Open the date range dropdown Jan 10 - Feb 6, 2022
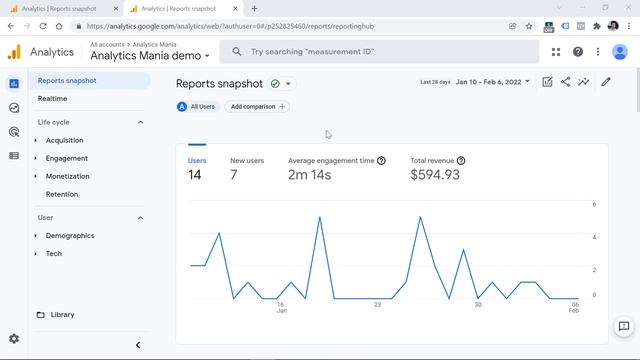The height and width of the screenshot is (360, 640). point(493,82)
